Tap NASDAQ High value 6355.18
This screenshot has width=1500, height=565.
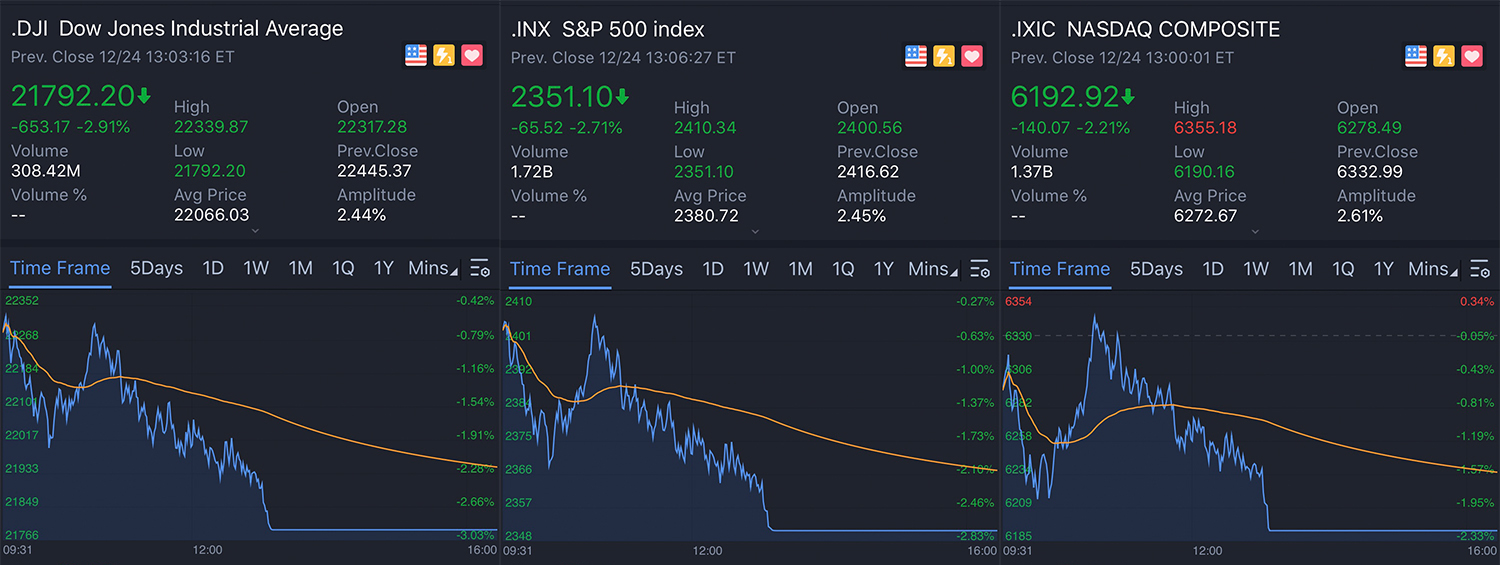point(1205,127)
